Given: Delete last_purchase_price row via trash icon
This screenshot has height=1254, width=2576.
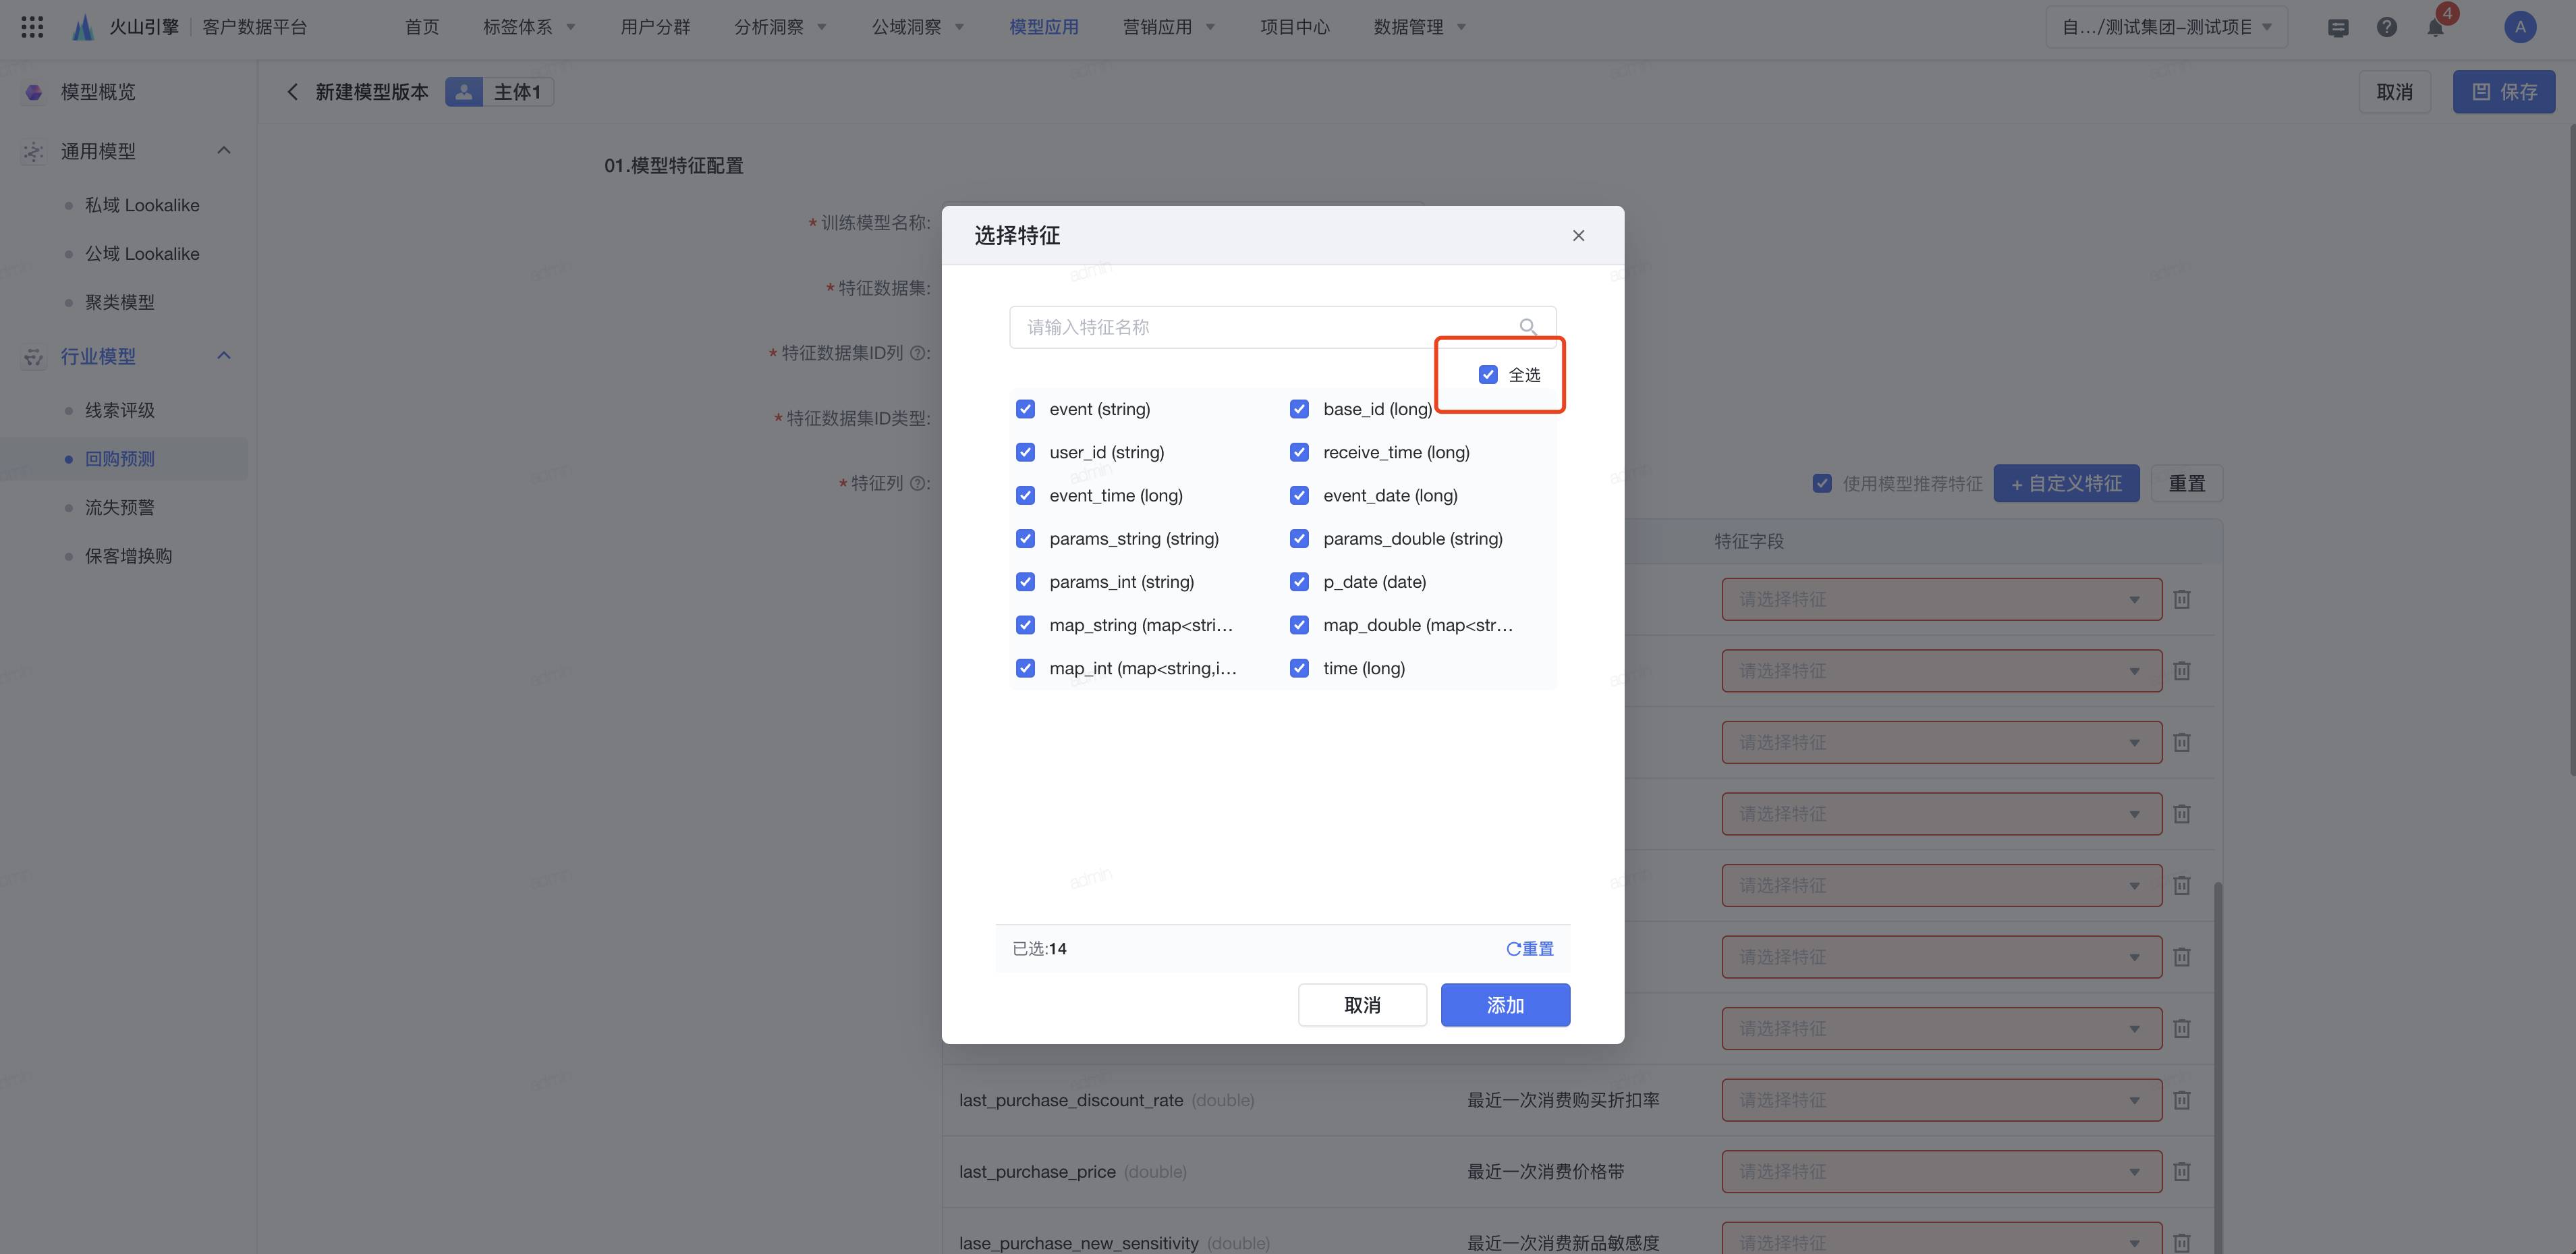Looking at the screenshot, I should point(2182,1171).
